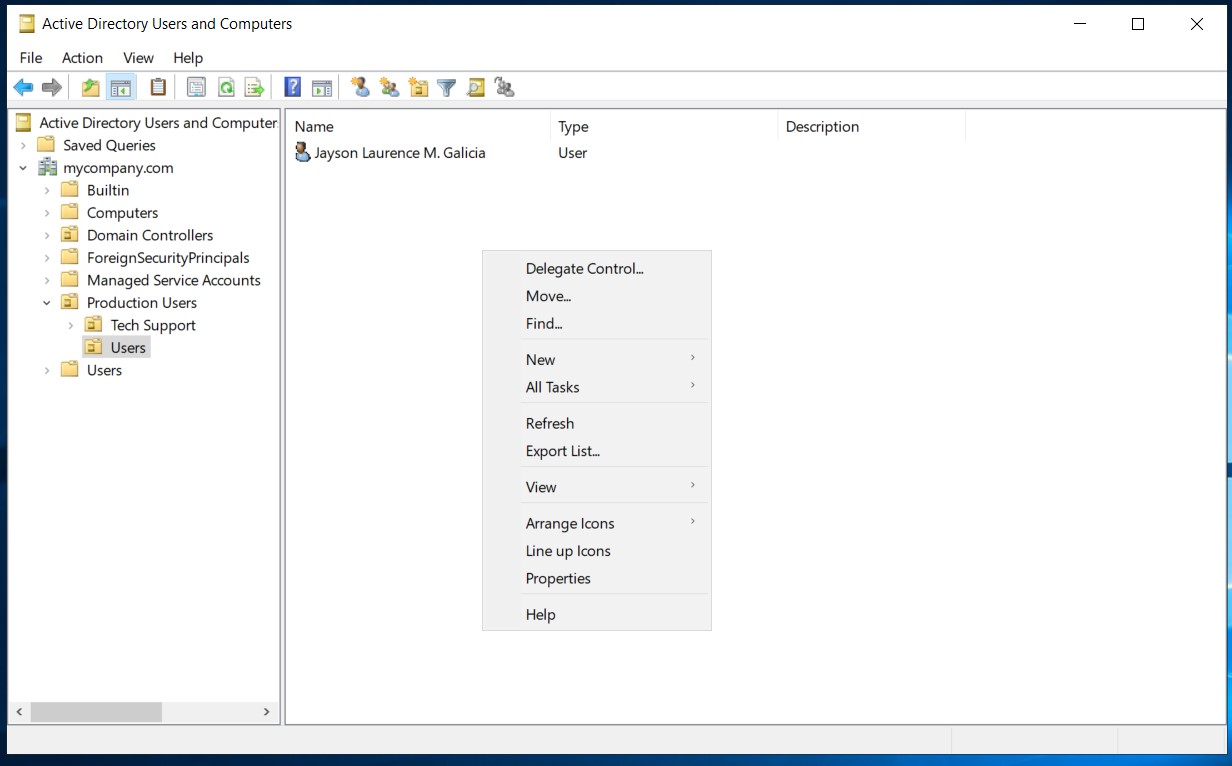The width and height of the screenshot is (1232, 766).
Task: Click the Export List toolbar icon
Action: click(x=255, y=88)
